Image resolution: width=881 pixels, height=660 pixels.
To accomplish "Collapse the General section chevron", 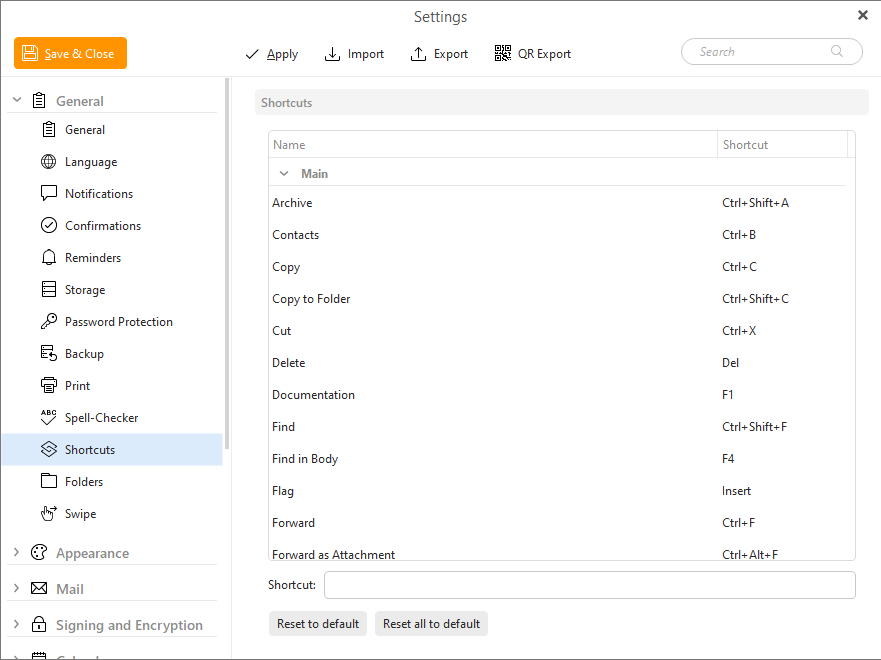I will click(x=17, y=101).
